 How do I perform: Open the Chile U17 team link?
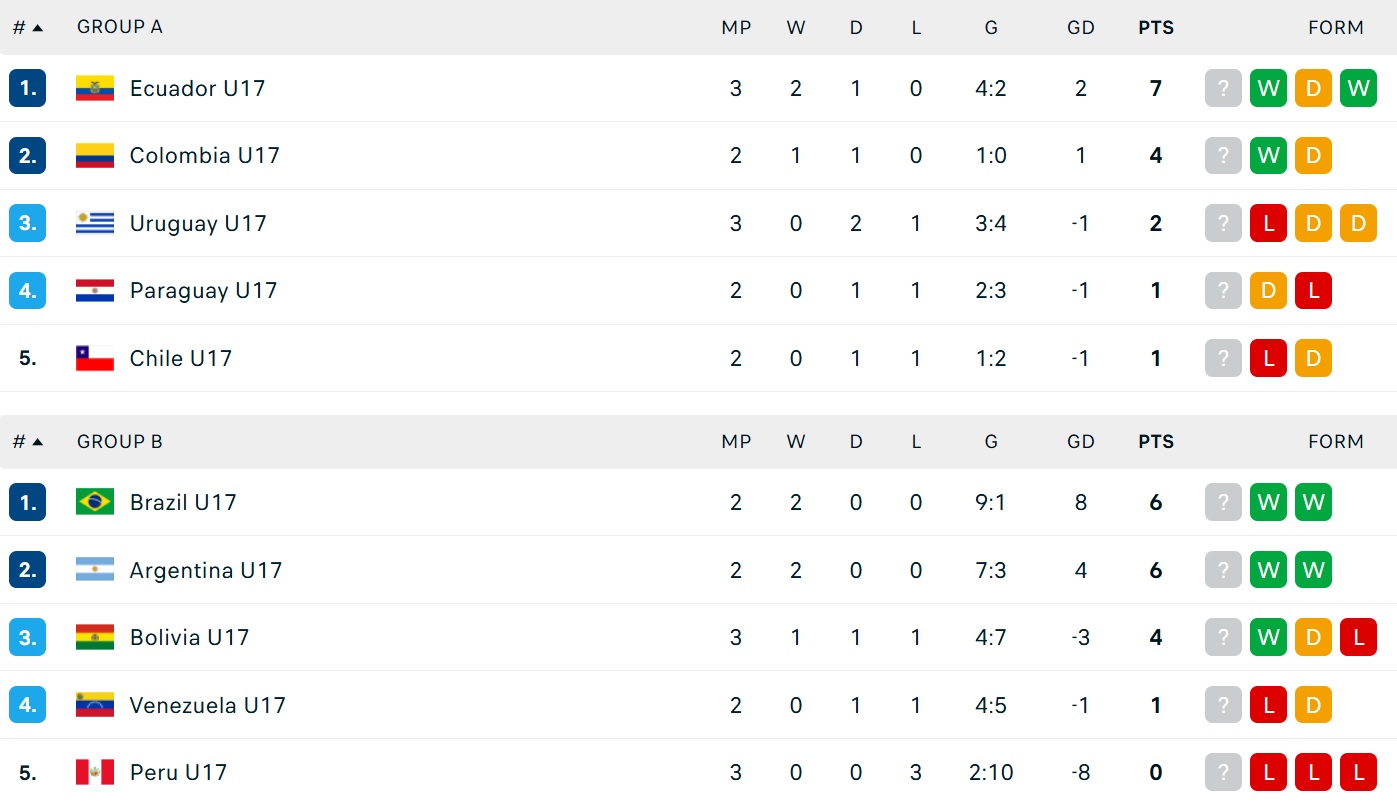pos(181,358)
